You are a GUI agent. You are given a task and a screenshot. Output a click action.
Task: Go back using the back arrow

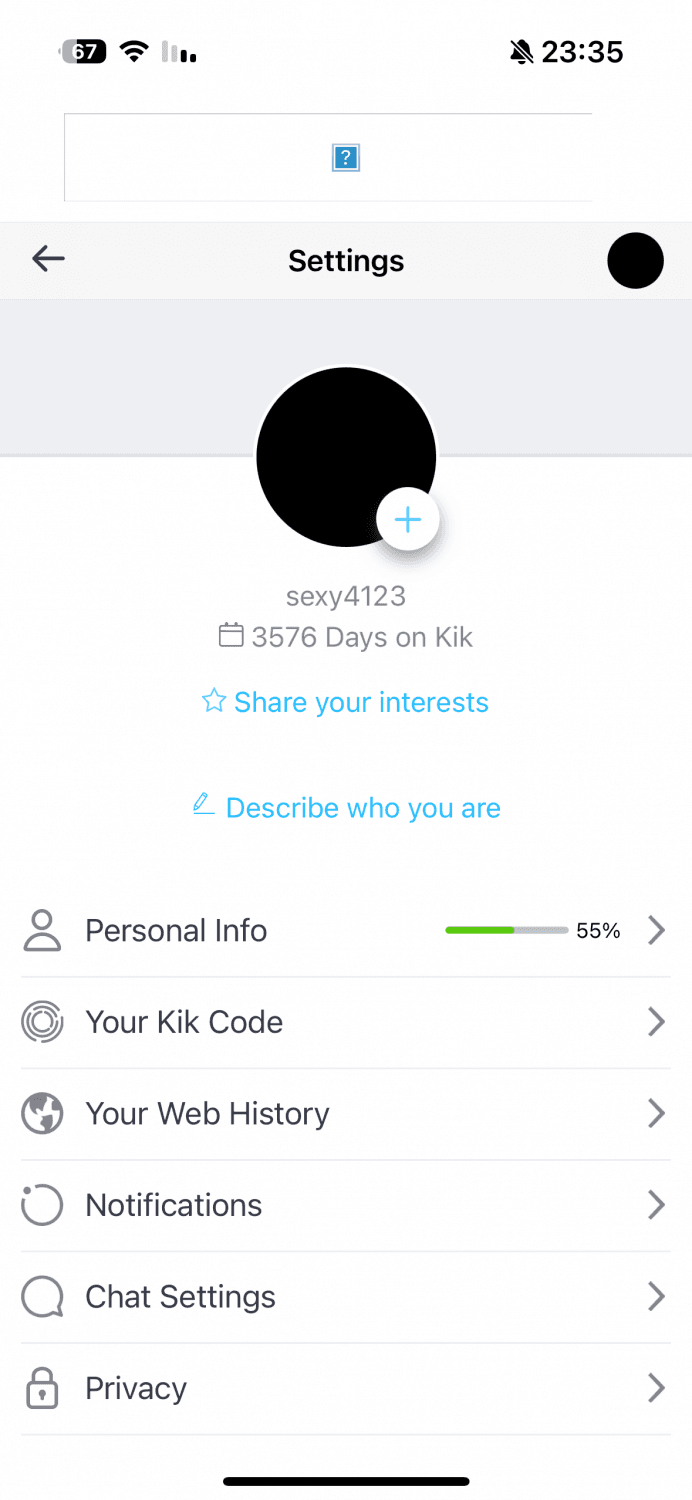[x=48, y=259]
